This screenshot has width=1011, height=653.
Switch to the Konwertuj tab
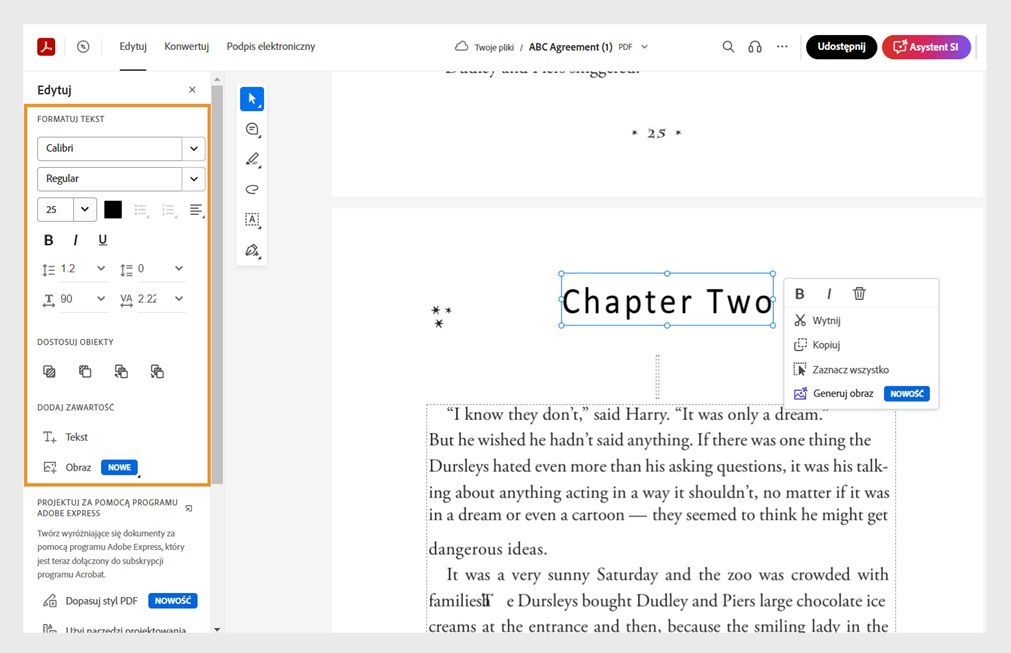click(186, 46)
